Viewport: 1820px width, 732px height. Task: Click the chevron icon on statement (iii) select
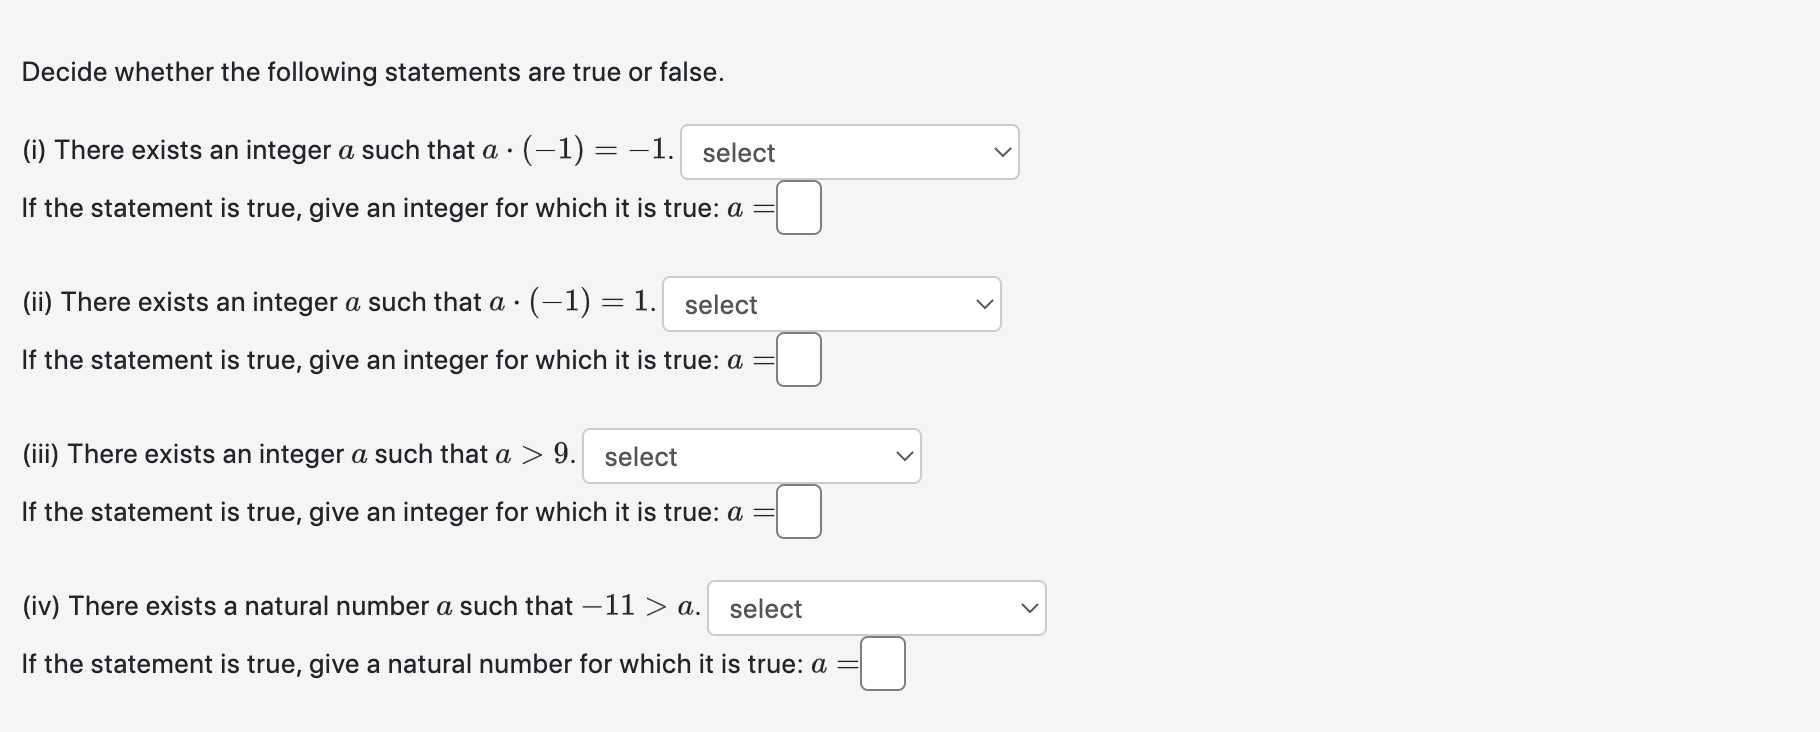(x=904, y=456)
